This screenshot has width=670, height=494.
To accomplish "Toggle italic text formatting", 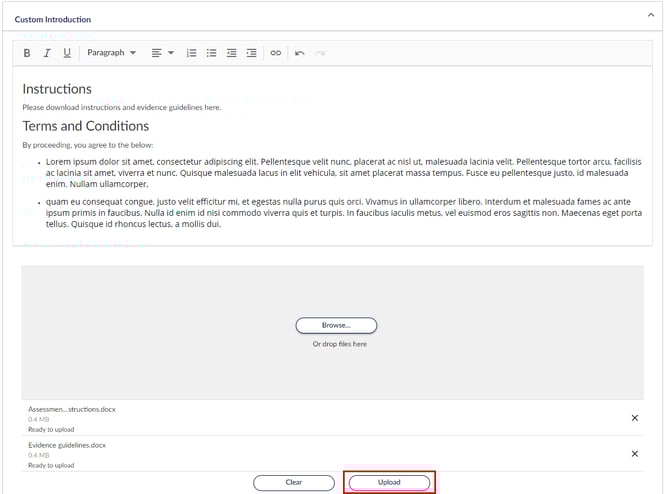I will point(47,53).
